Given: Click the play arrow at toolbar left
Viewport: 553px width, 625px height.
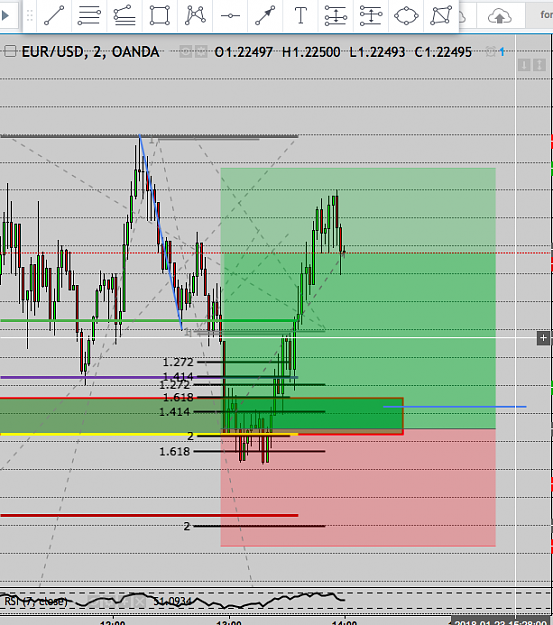Looking at the screenshot, I should coord(6,16).
